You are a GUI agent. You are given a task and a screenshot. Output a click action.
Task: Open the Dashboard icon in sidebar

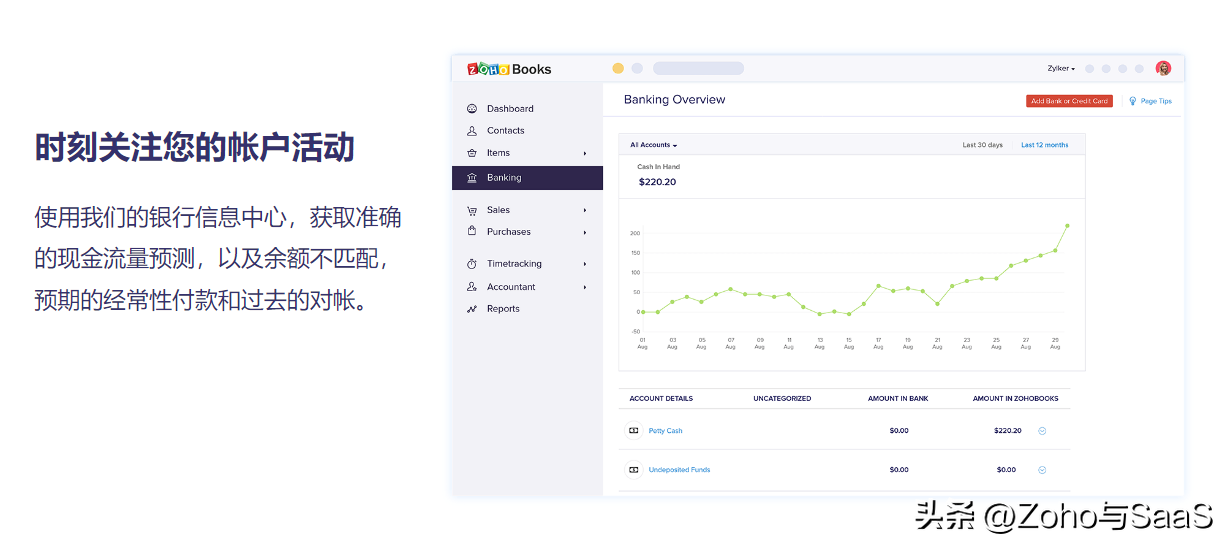tap(472, 108)
